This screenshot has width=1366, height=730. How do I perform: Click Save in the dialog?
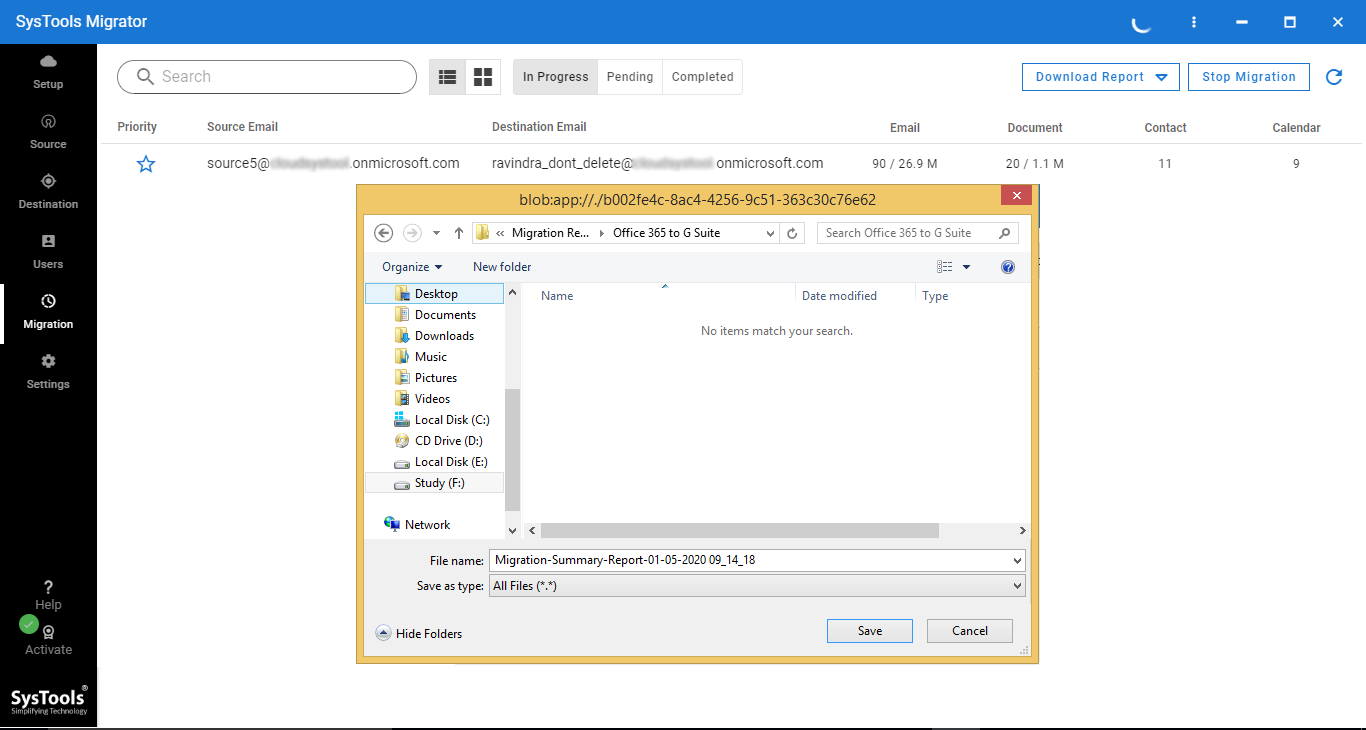point(870,631)
